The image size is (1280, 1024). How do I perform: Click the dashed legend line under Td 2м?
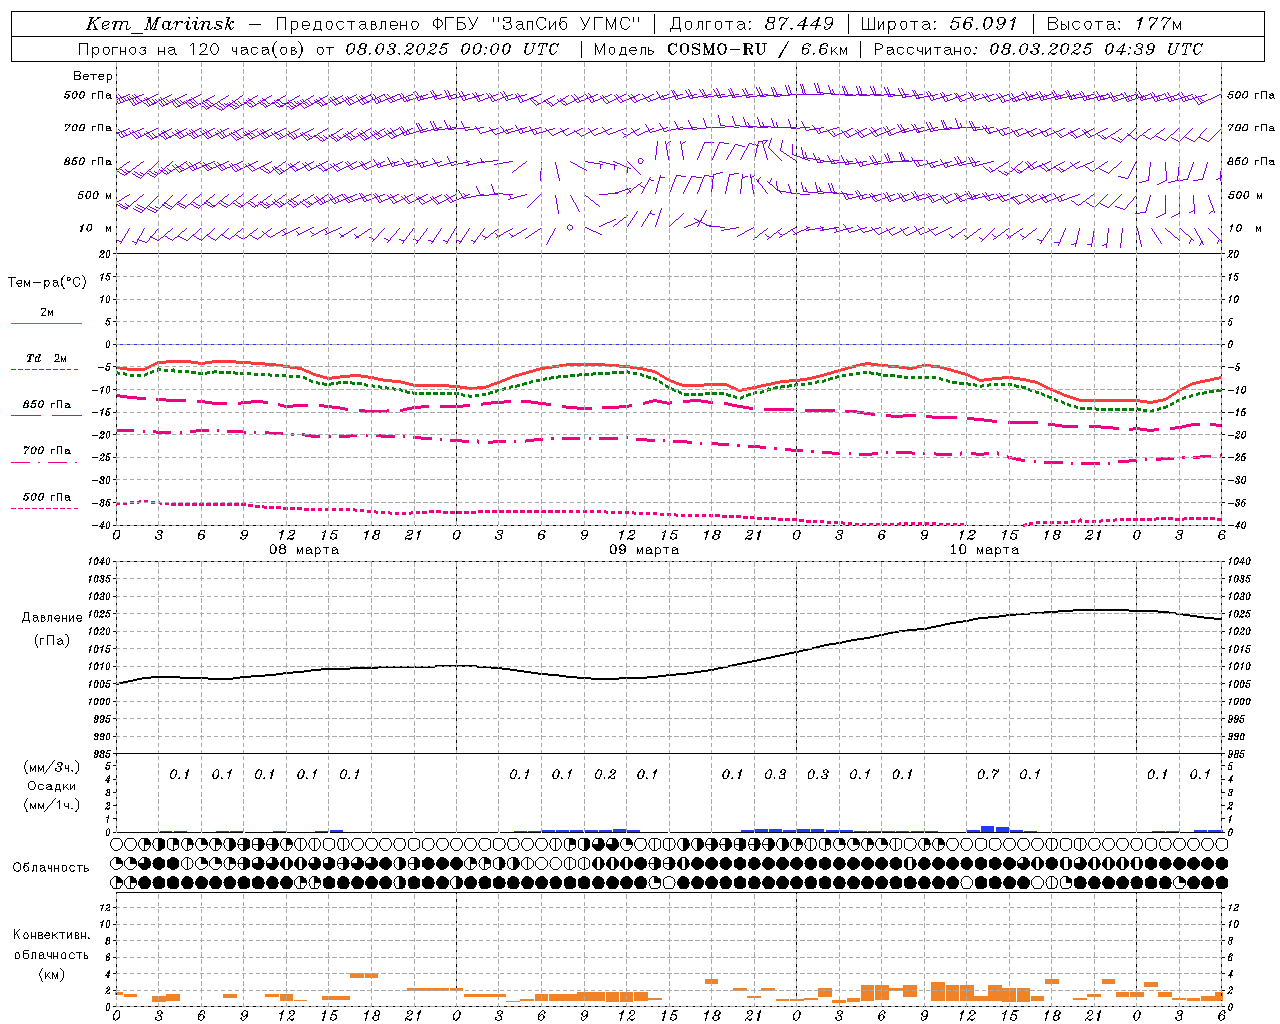(46, 370)
